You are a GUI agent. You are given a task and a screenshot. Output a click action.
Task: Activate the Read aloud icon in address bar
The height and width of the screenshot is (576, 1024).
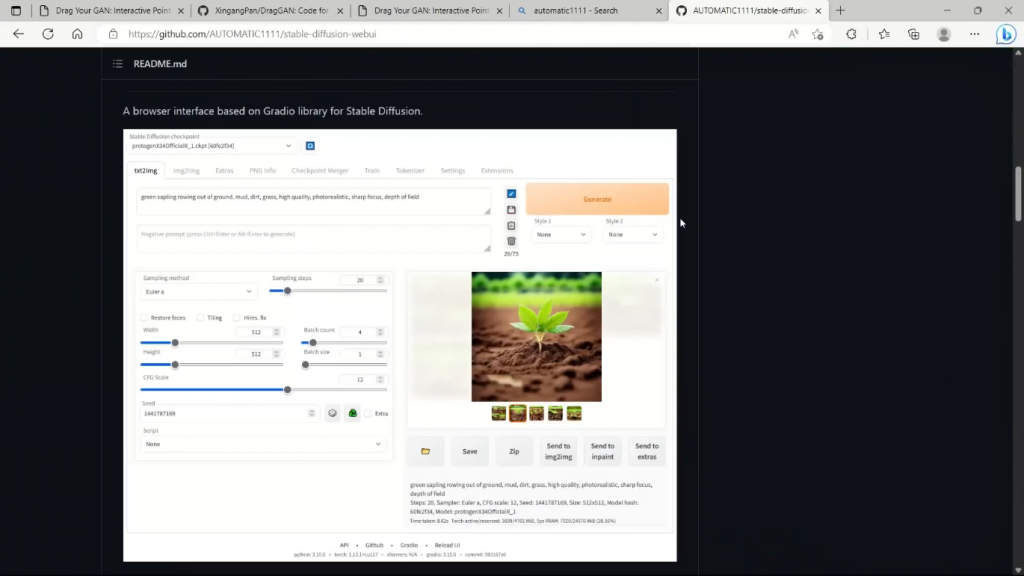pos(793,34)
